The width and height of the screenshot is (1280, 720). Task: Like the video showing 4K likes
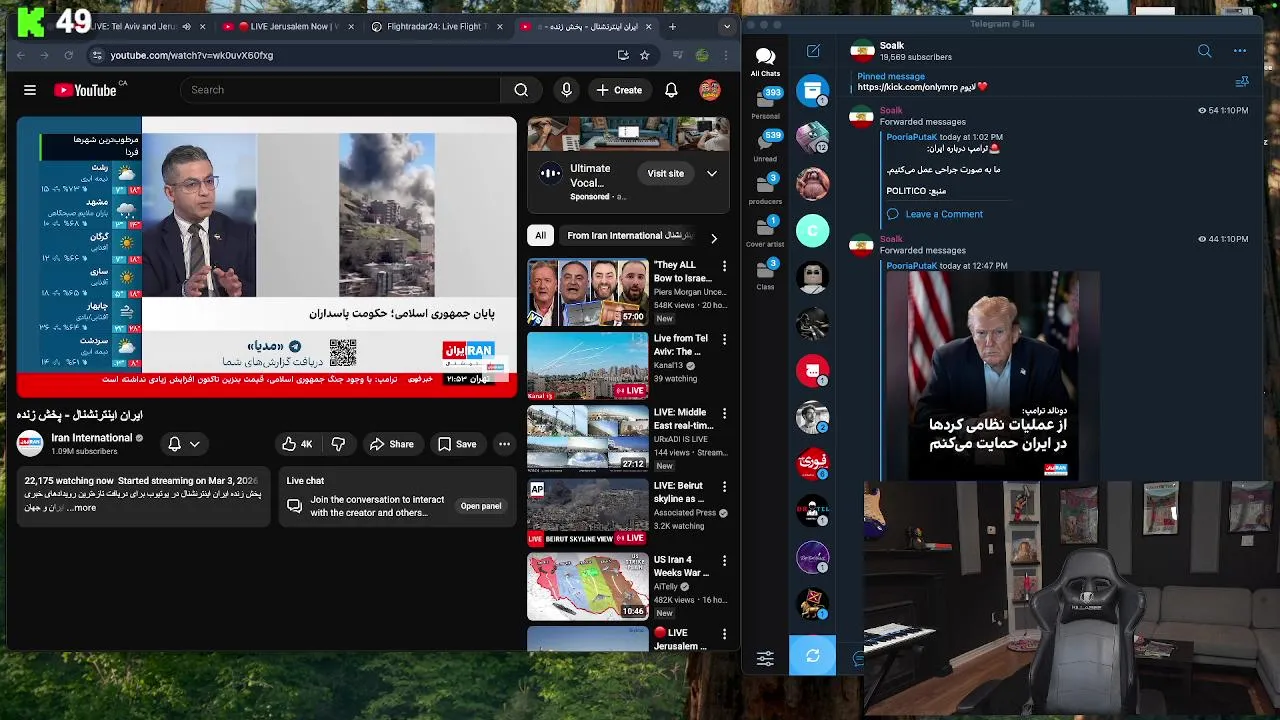297,444
